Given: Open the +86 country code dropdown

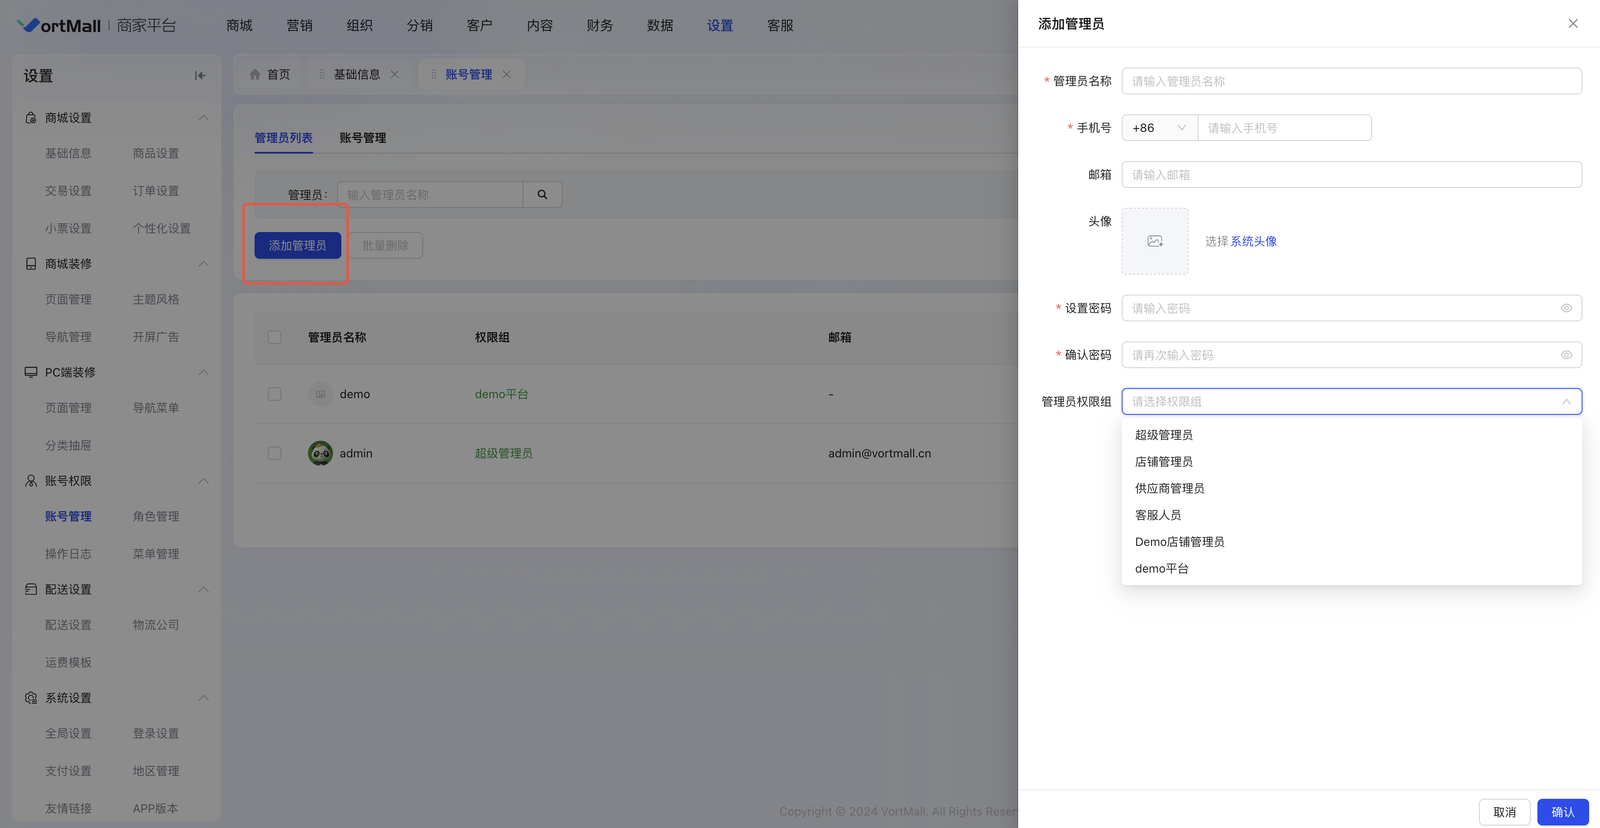Looking at the screenshot, I should [1159, 128].
